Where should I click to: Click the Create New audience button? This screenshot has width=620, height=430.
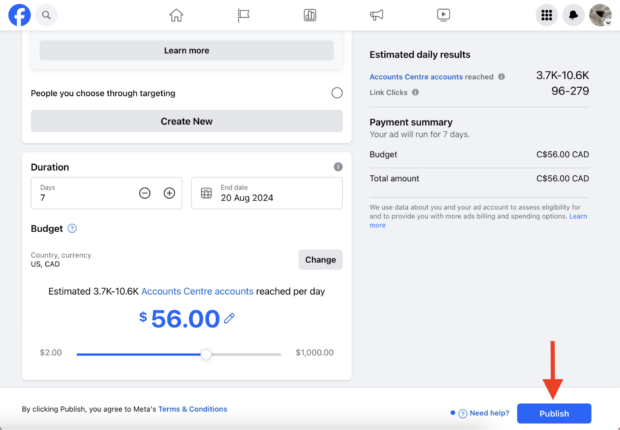(x=187, y=121)
